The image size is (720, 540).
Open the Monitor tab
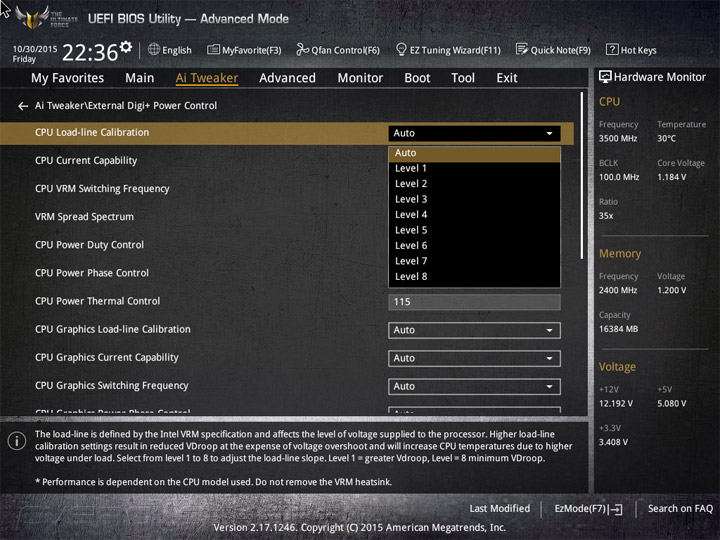360,78
